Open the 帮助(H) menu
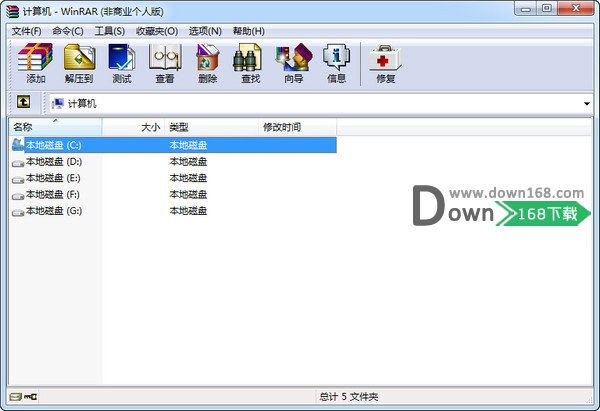Screen dimensions: 600x411 point(249,31)
